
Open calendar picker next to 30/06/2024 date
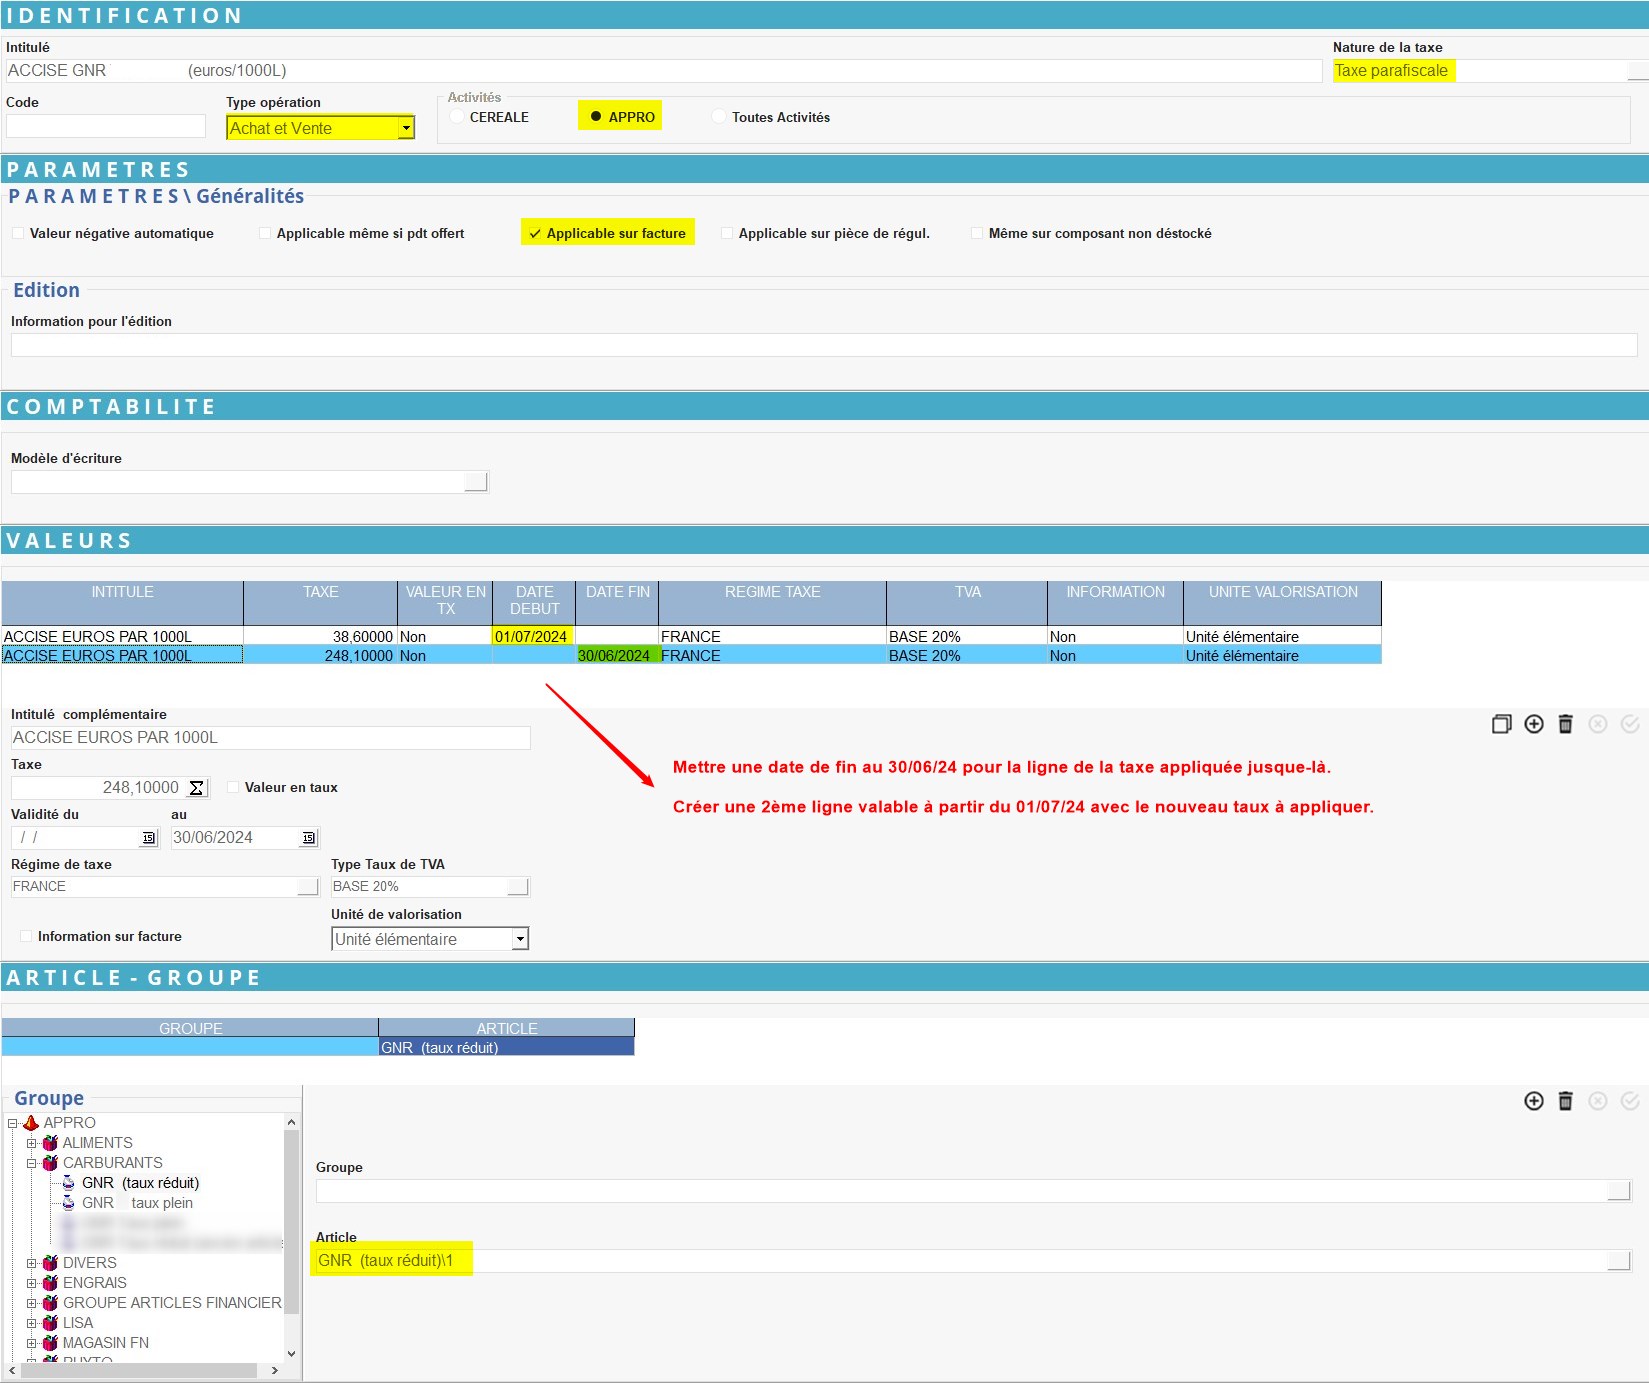309,838
